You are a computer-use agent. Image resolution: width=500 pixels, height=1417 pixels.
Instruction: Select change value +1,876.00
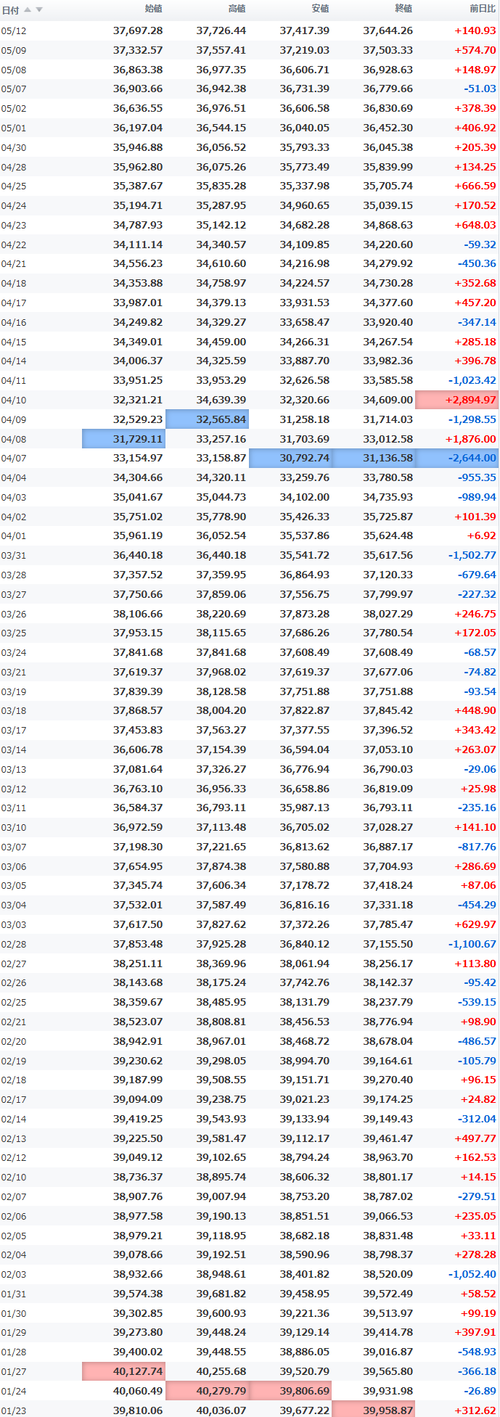471,438
